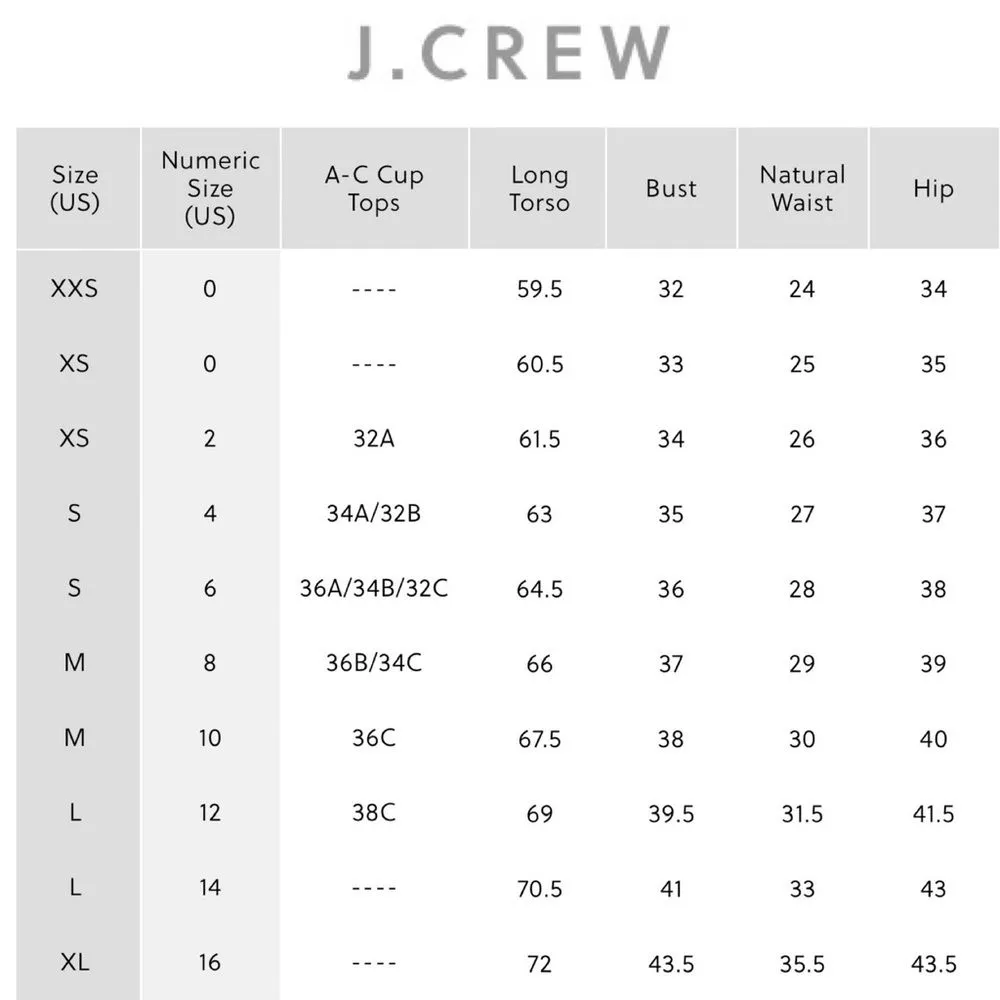Select the "Natural Waist" column header
The width and height of the screenshot is (1000, 1000).
point(802,189)
